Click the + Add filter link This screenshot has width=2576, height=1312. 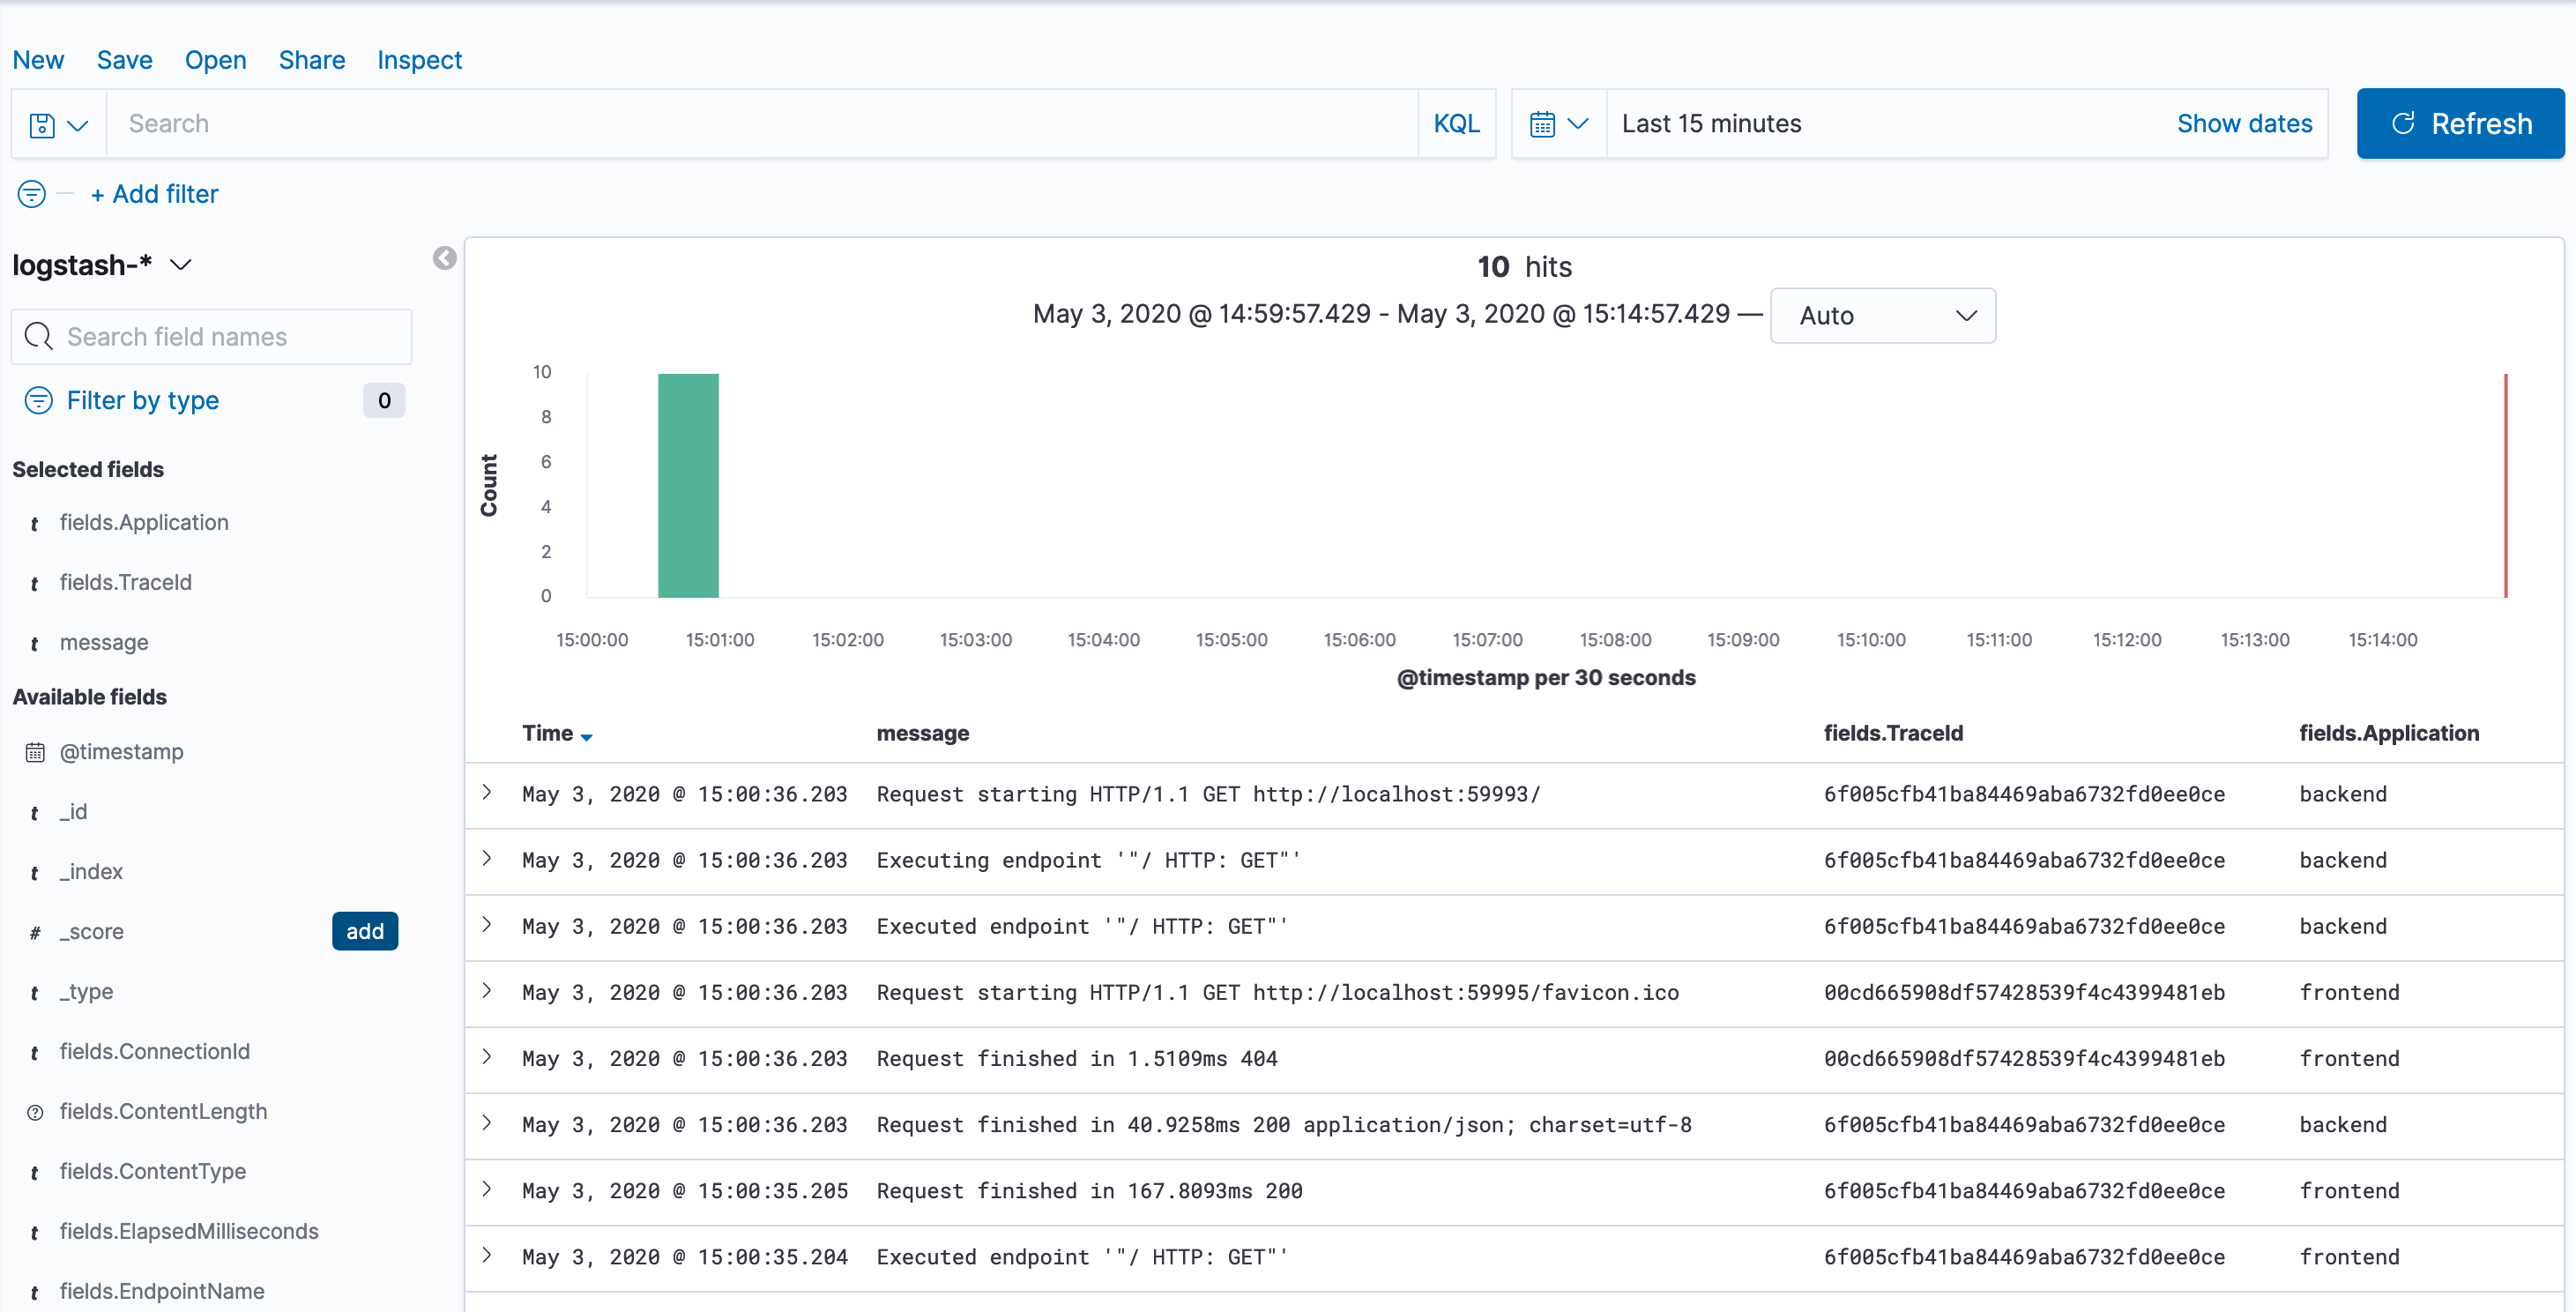154,194
